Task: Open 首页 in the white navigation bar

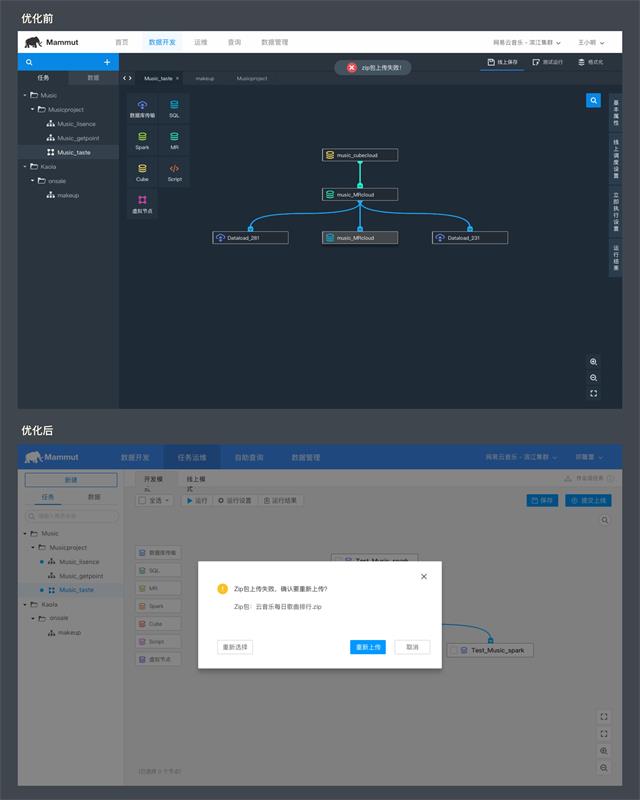Action: [121, 42]
